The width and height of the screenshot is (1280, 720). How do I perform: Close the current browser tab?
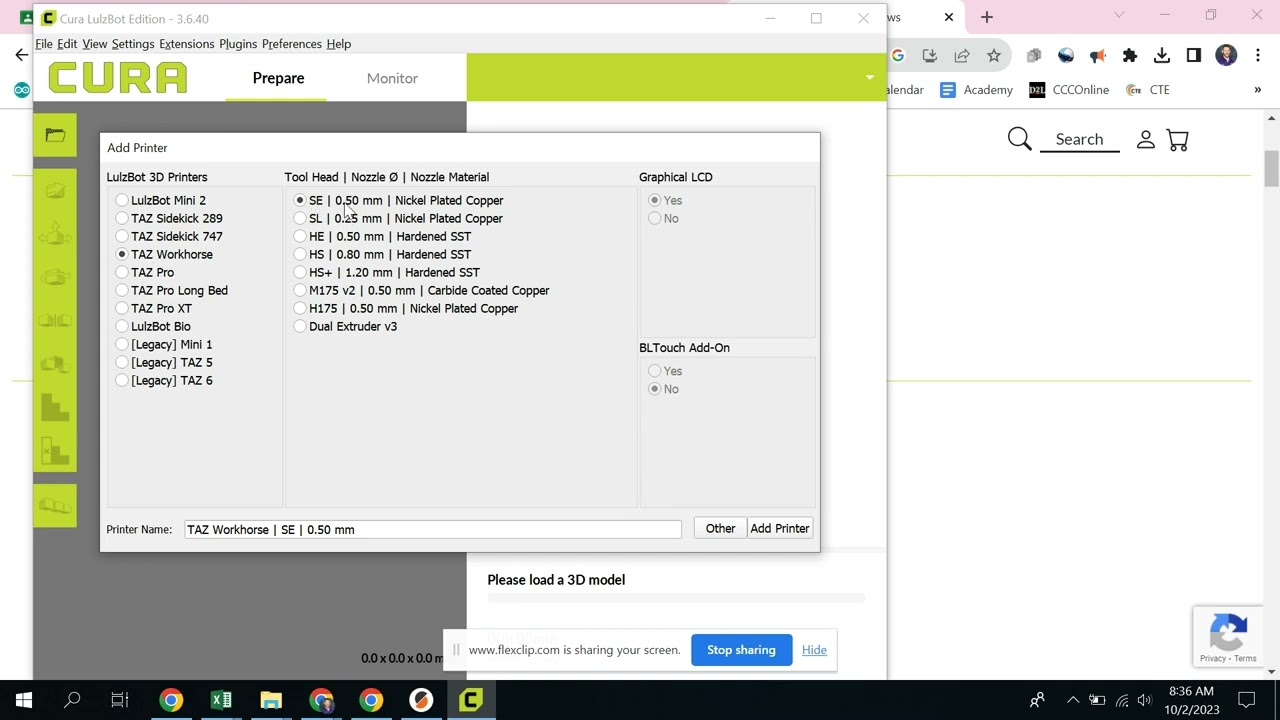click(949, 17)
